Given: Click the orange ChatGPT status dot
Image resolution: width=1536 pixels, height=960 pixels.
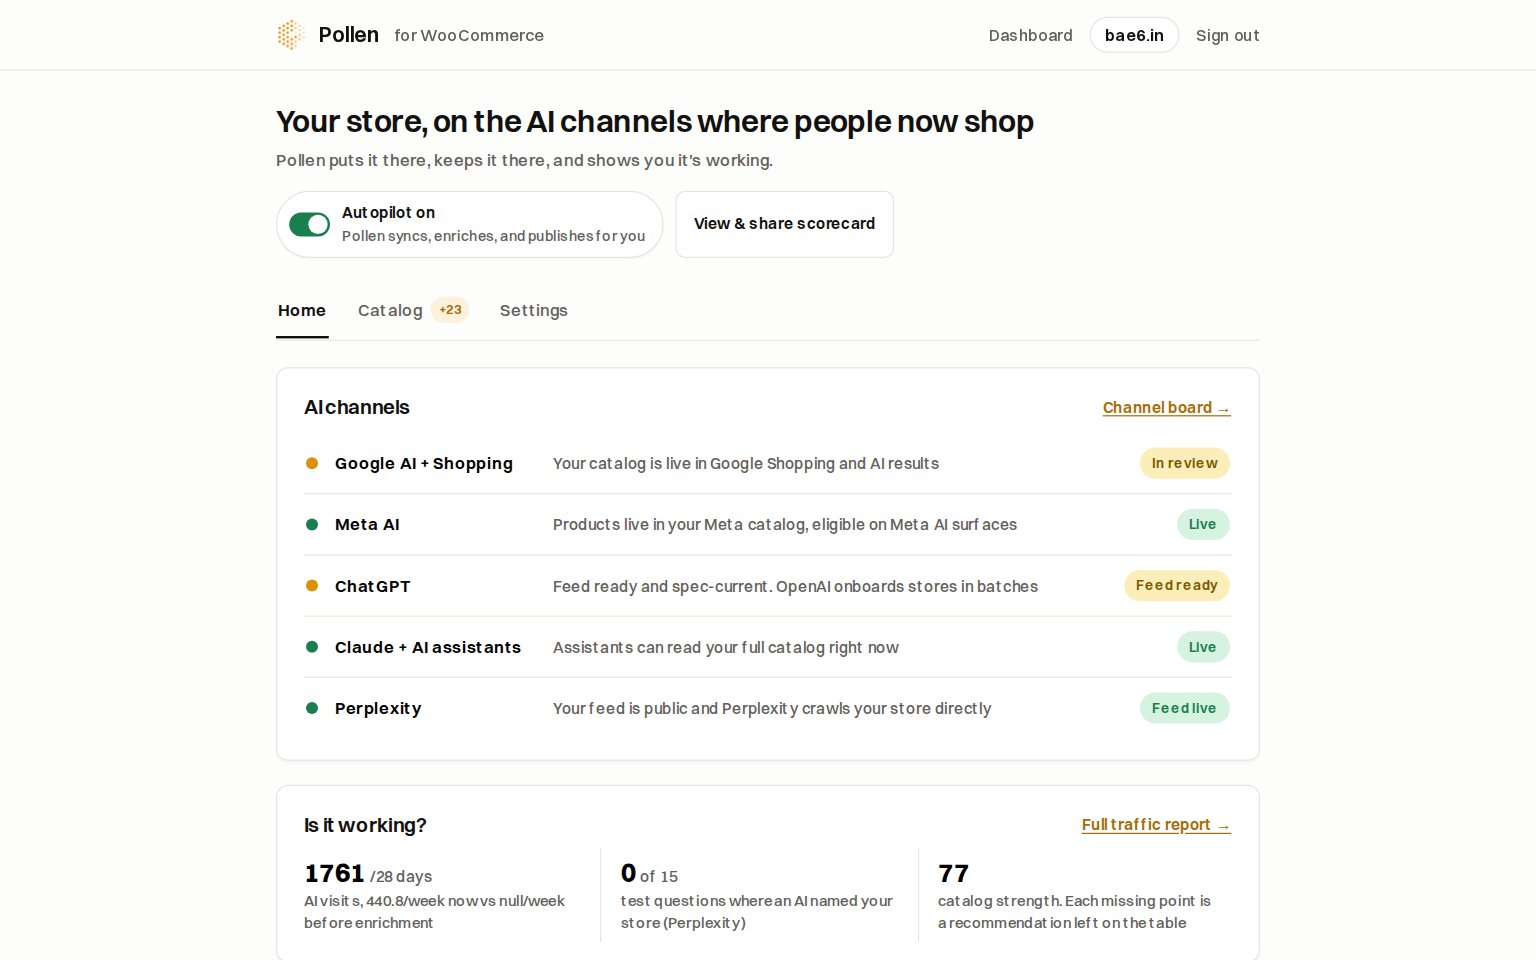Looking at the screenshot, I should 312,586.
